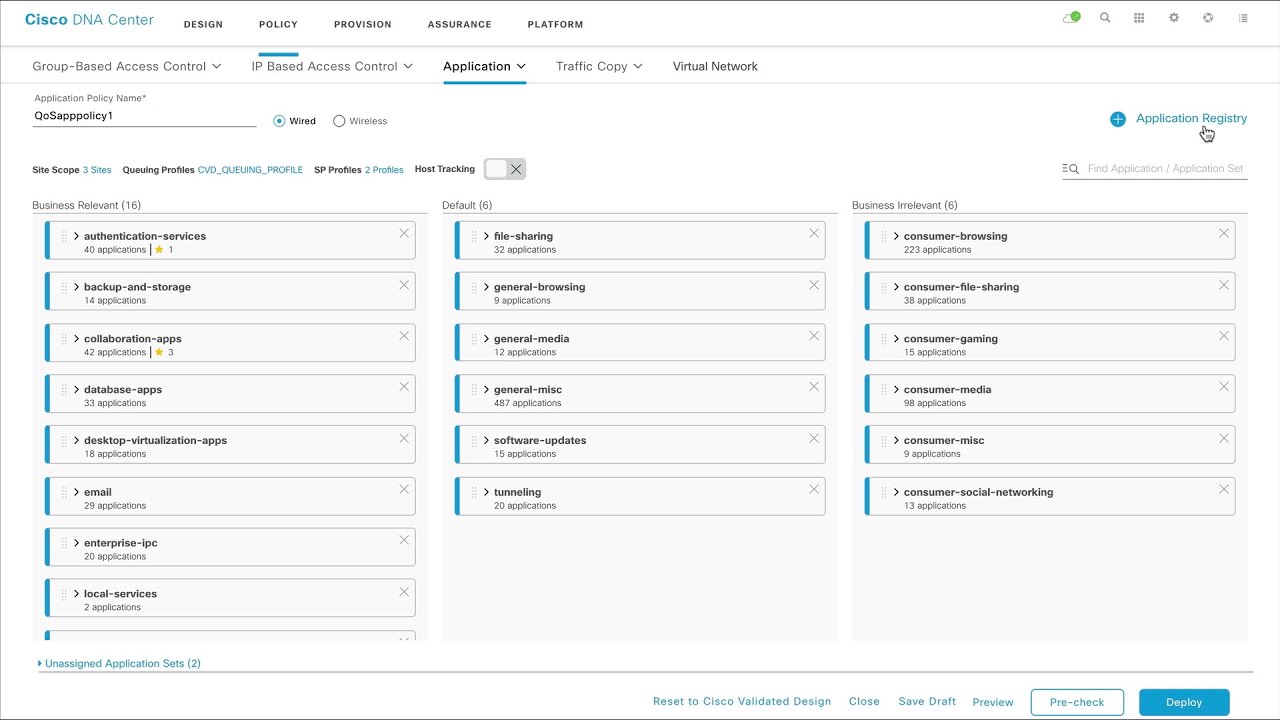Open the Group-Based Access Control dropdown

point(126,66)
